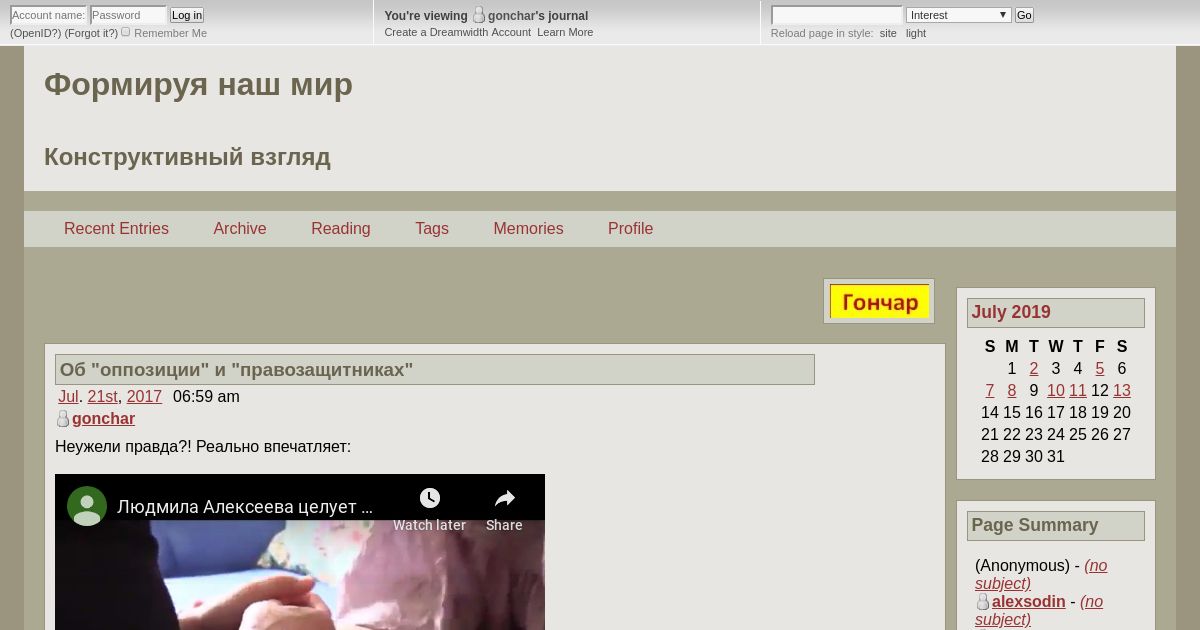
Task: Click the Watch later clock icon on video
Action: 429,498
